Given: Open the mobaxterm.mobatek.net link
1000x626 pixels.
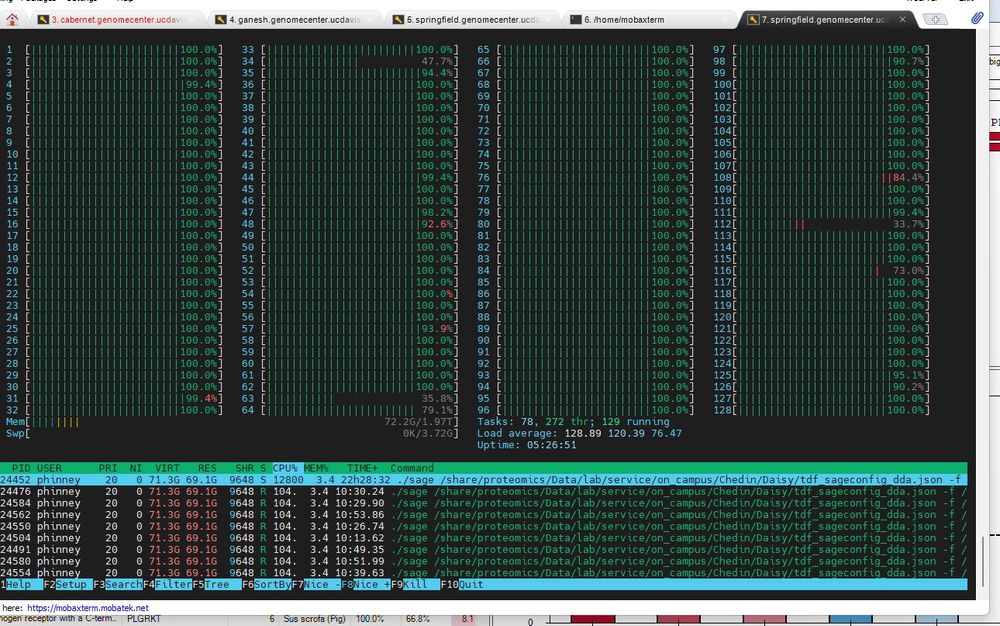Looking at the screenshot, I should (87, 608).
